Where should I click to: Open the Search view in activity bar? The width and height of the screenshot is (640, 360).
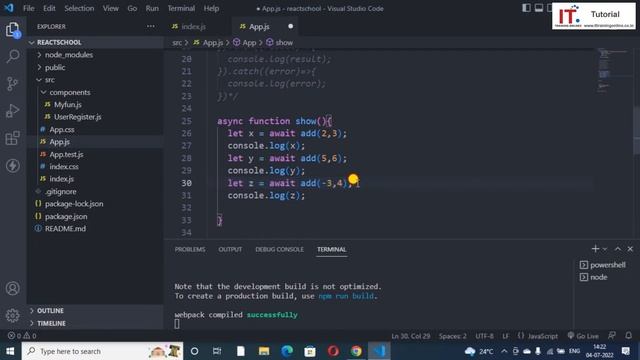click(x=13, y=56)
